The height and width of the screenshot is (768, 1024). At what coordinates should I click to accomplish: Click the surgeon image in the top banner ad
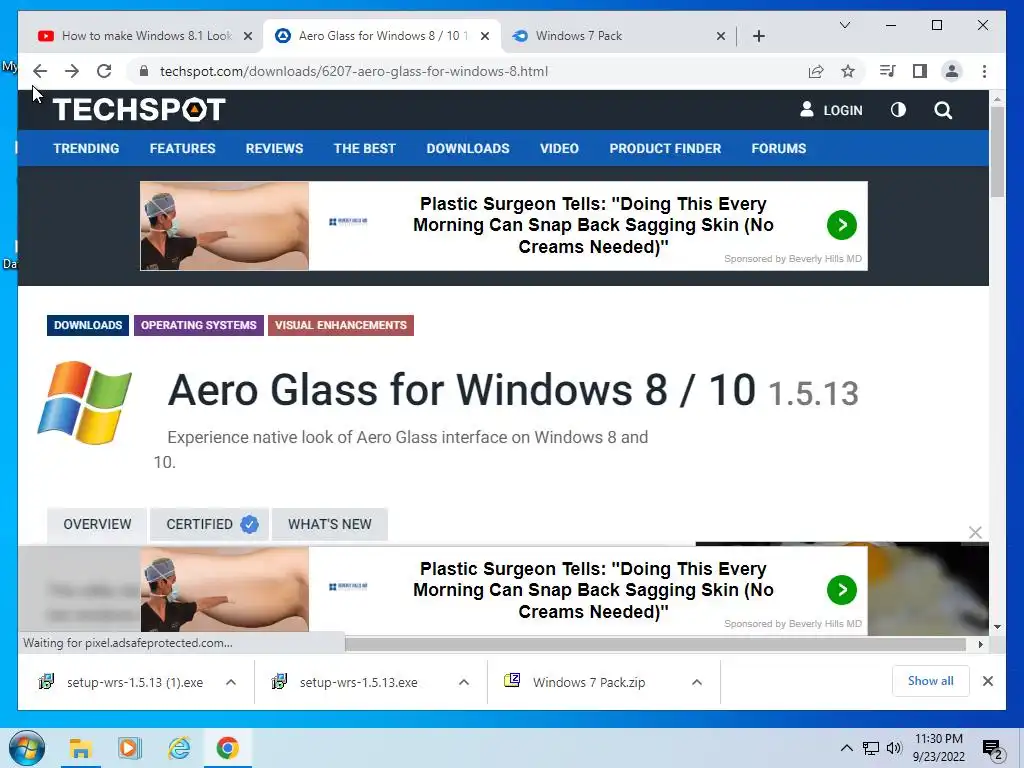[x=224, y=226]
